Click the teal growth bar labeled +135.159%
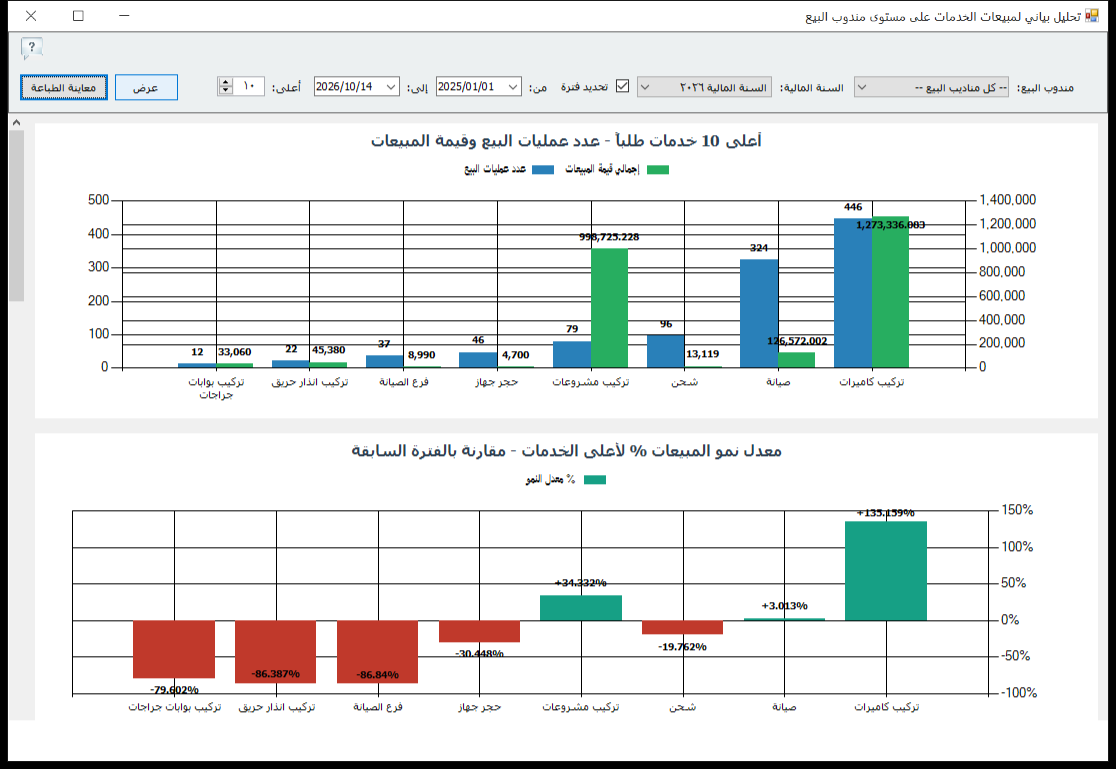The height and width of the screenshot is (769, 1116). pos(886,571)
